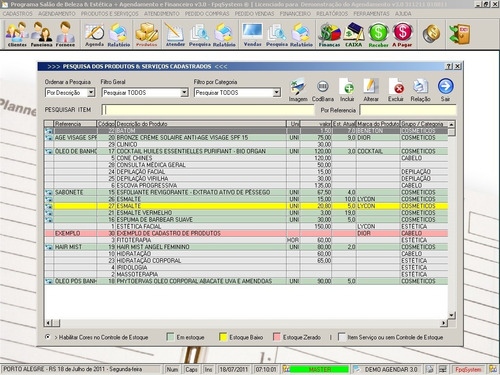Viewport: 500px width, 375px height.
Task: Open the Clientes icon in main toolbar
Action: (17, 34)
